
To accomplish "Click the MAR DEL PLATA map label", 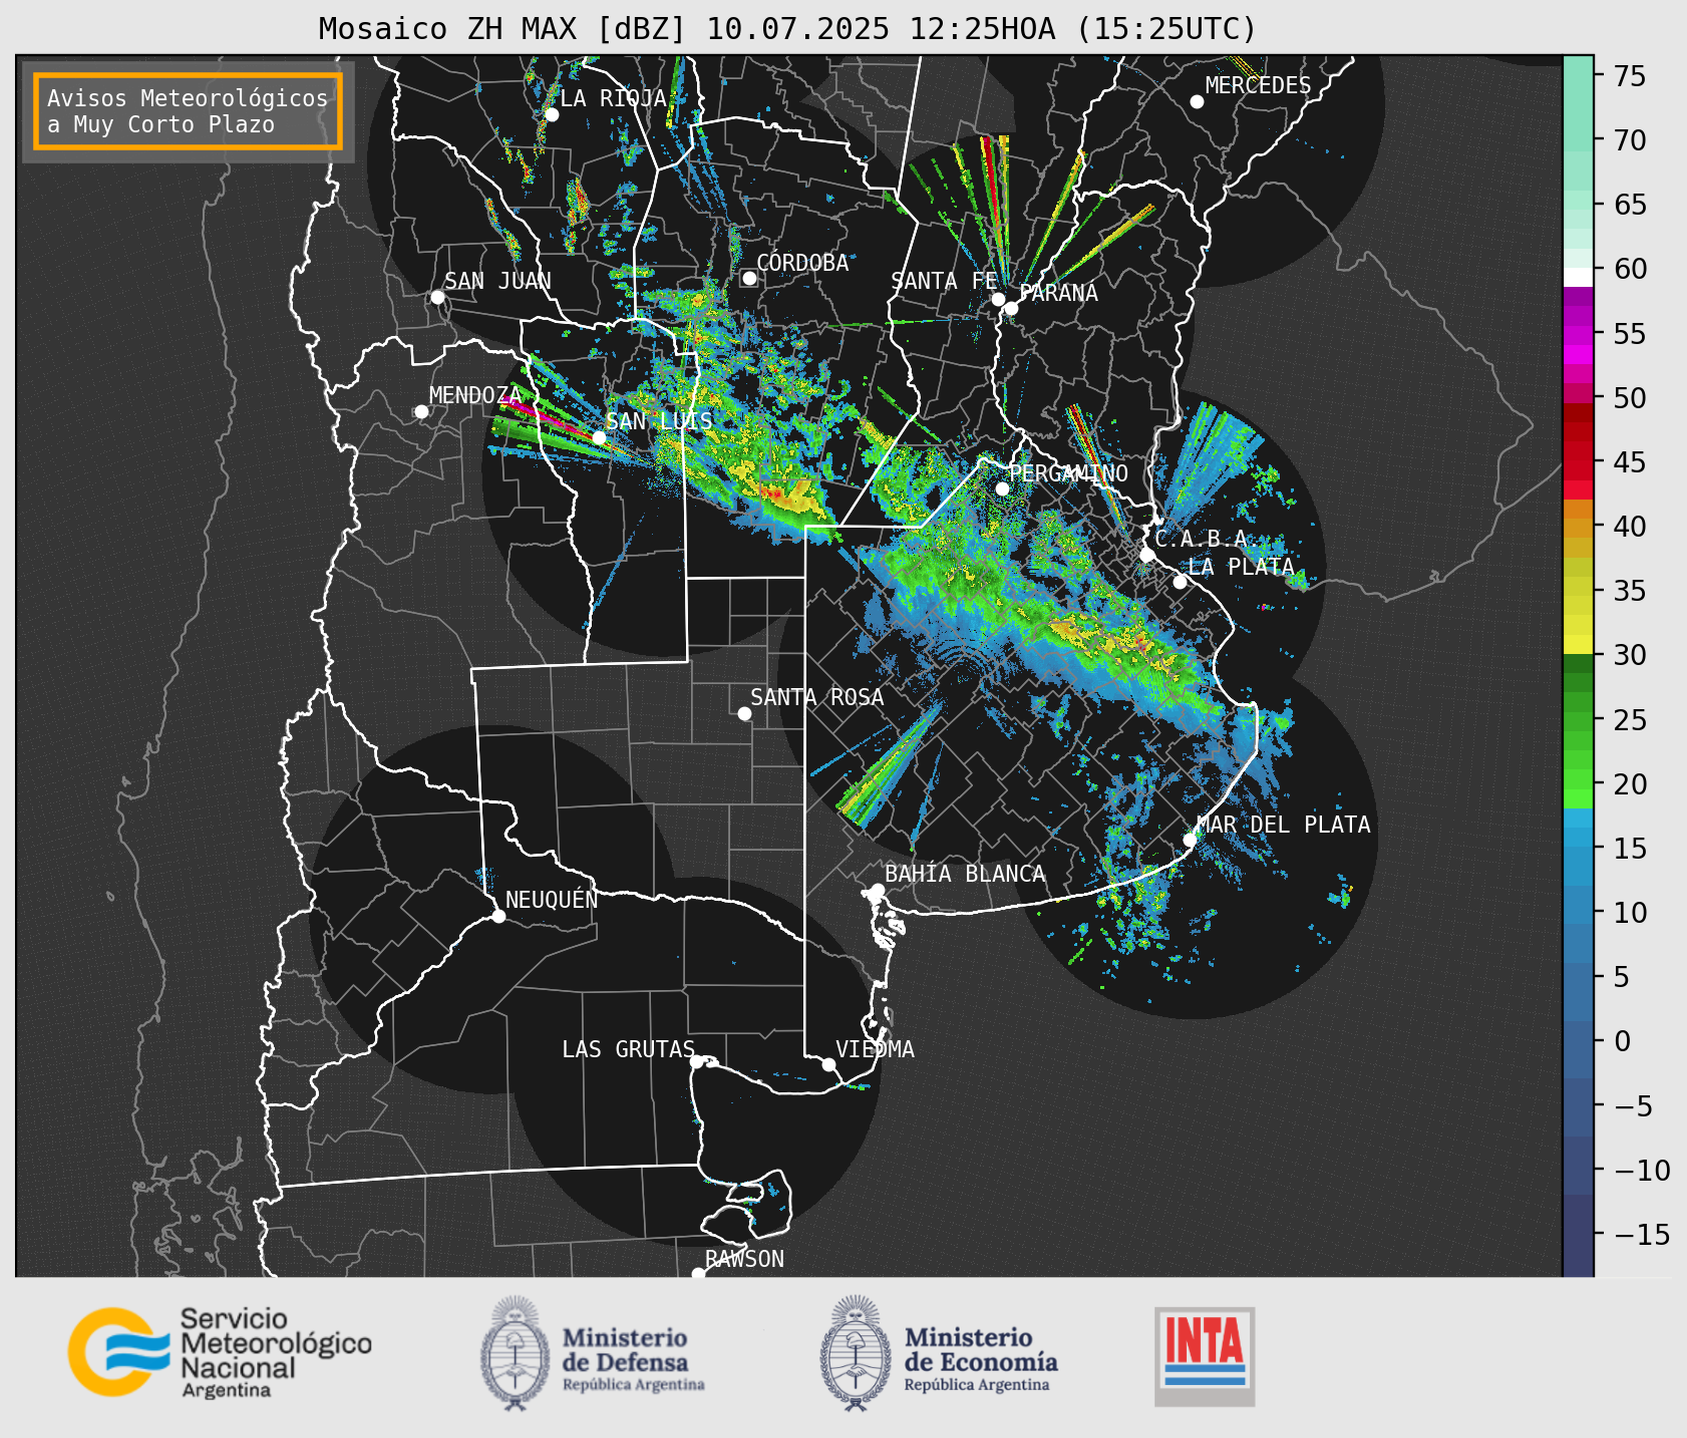I will coord(1283,824).
